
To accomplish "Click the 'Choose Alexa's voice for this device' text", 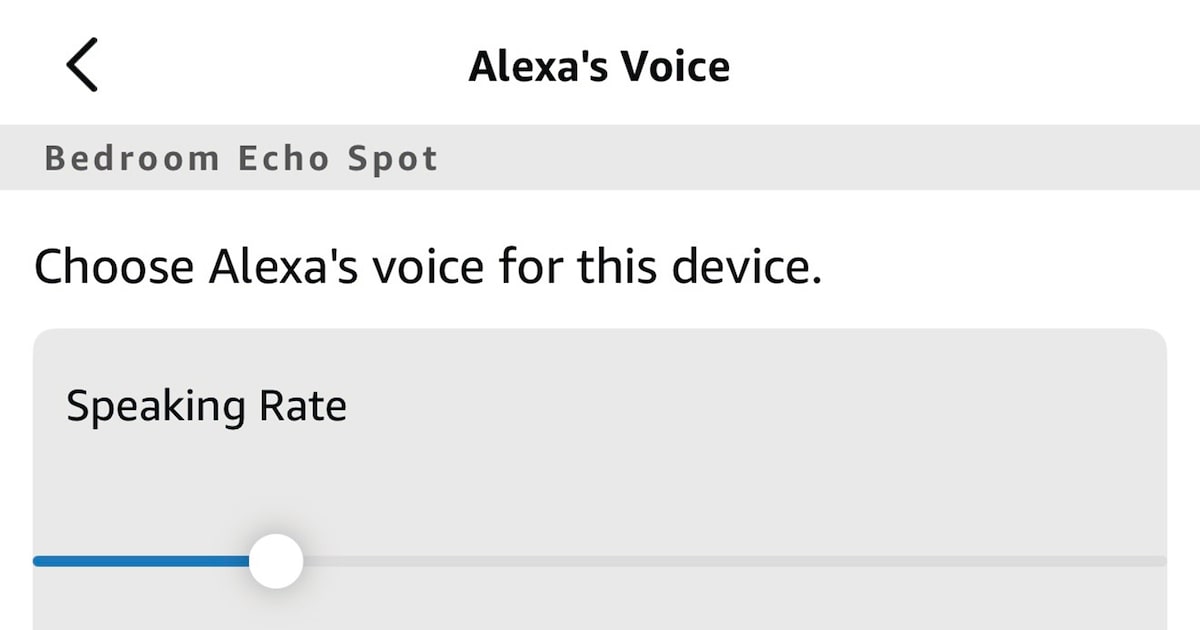I will [427, 268].
